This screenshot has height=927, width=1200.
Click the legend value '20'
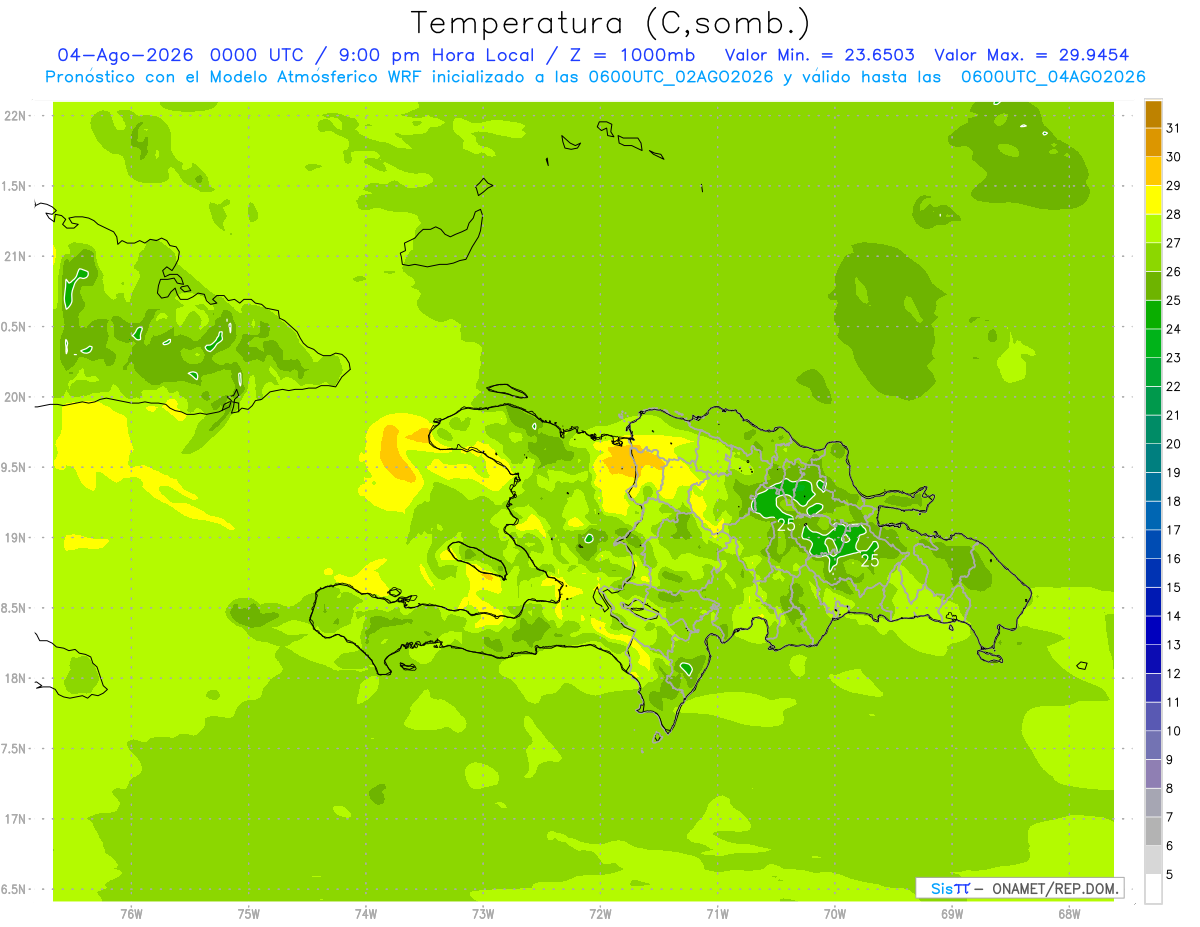pos(1174,444)
